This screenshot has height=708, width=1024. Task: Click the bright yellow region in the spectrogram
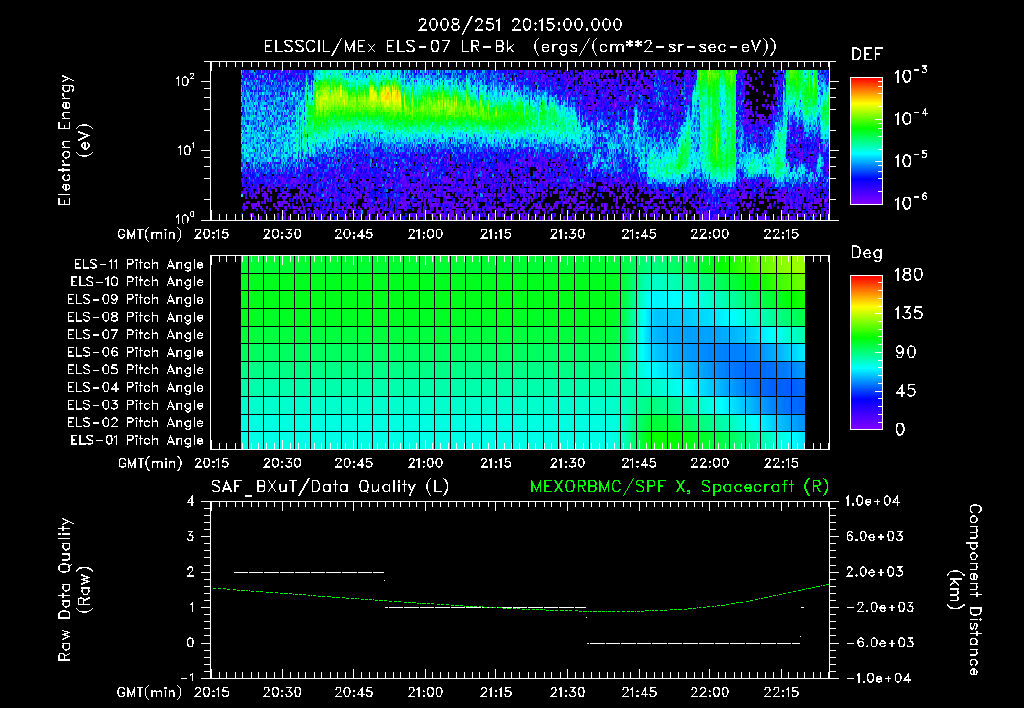(x=358, y=97)
